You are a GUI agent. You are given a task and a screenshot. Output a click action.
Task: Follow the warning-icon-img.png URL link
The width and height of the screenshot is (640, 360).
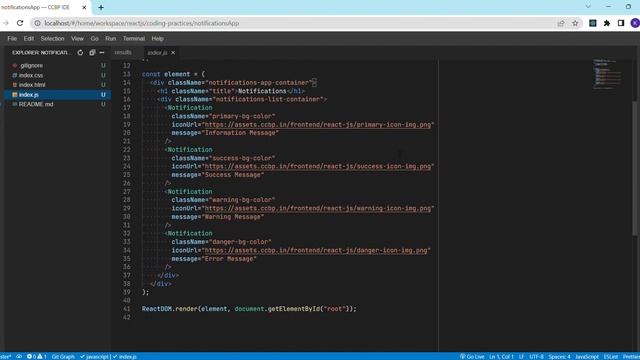tap(318, 208)
